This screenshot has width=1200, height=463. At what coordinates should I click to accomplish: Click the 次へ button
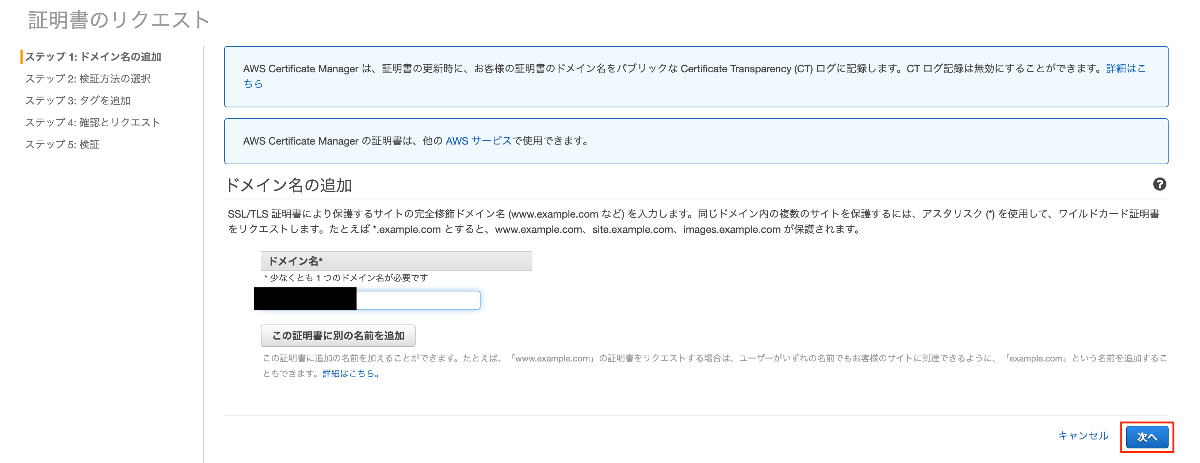1146,437
